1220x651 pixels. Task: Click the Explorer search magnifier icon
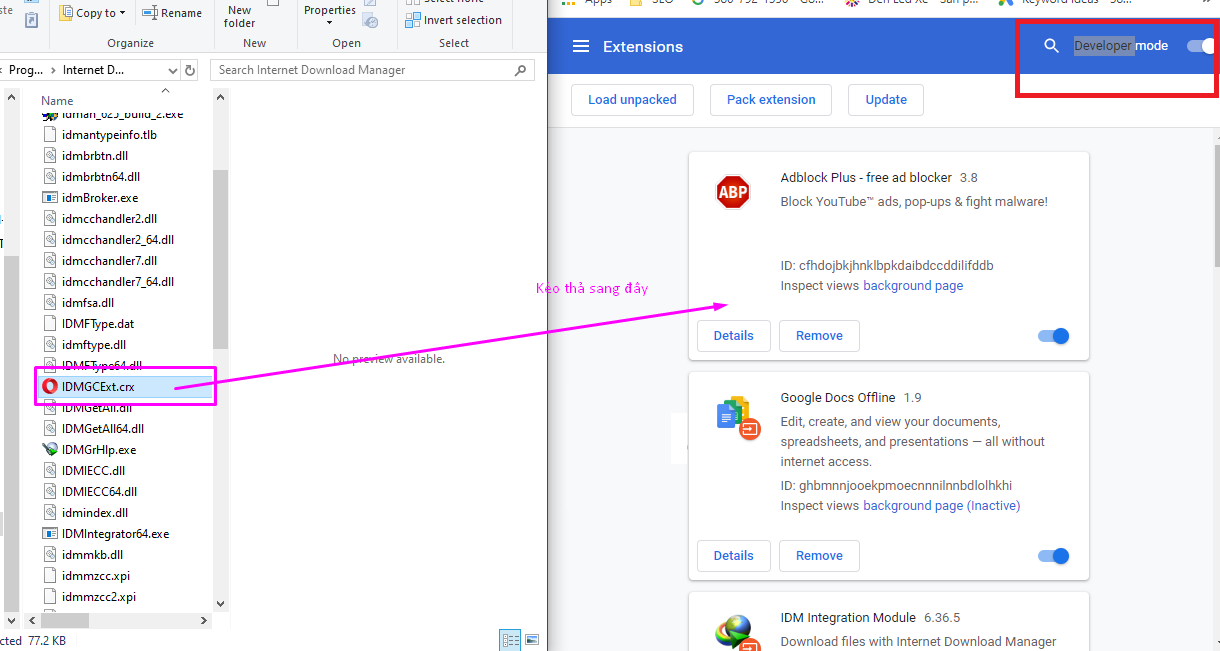pos(521,70)
